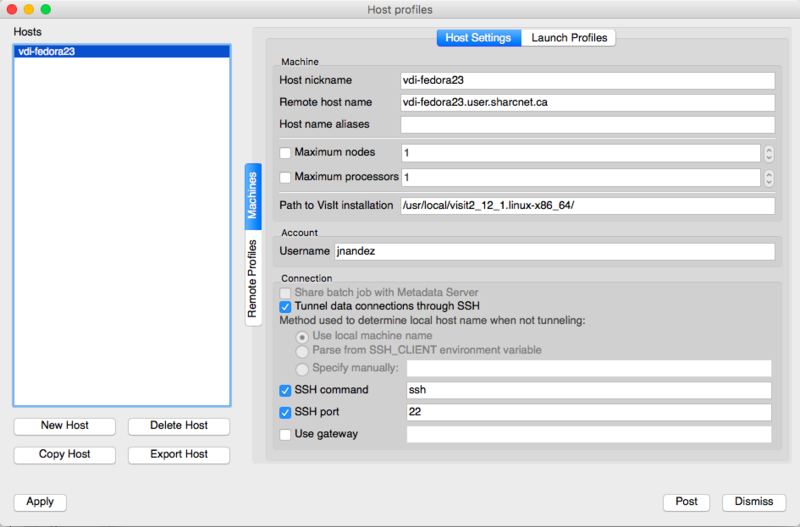Click the Export Host button
Viewport: 800px width, 527px height.
(x=179, y=455)
